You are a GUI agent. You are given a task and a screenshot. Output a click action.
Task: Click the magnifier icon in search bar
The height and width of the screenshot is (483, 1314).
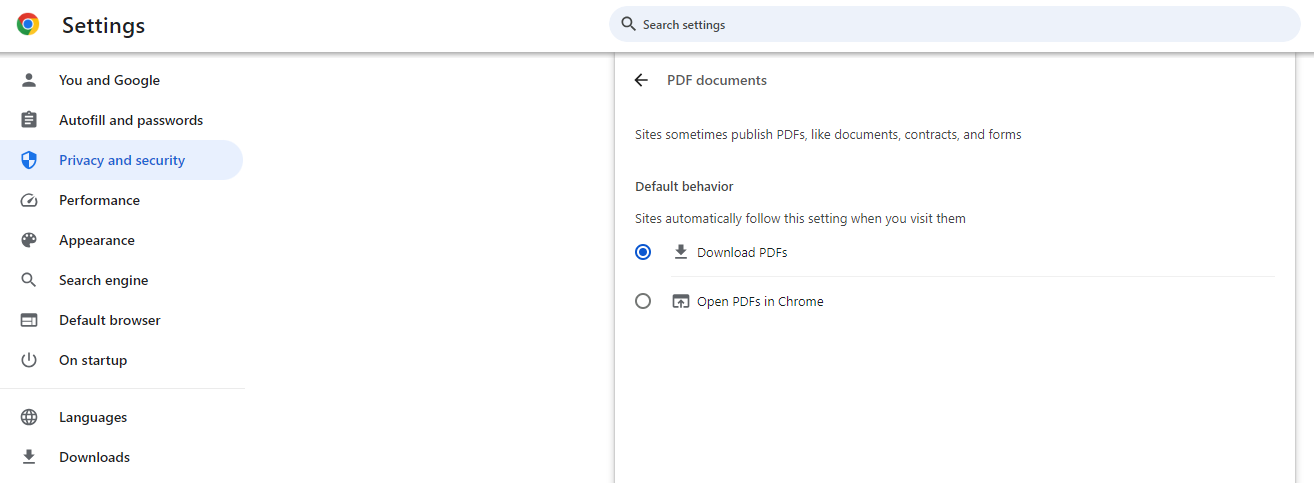tap(628, 24)
